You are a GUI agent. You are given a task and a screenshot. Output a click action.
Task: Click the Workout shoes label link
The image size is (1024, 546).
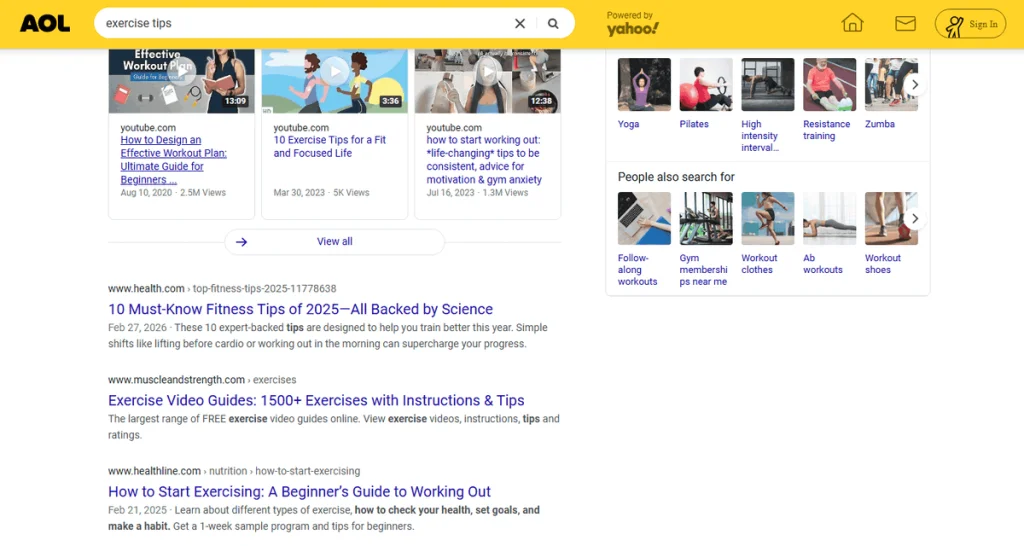[882, 264]
